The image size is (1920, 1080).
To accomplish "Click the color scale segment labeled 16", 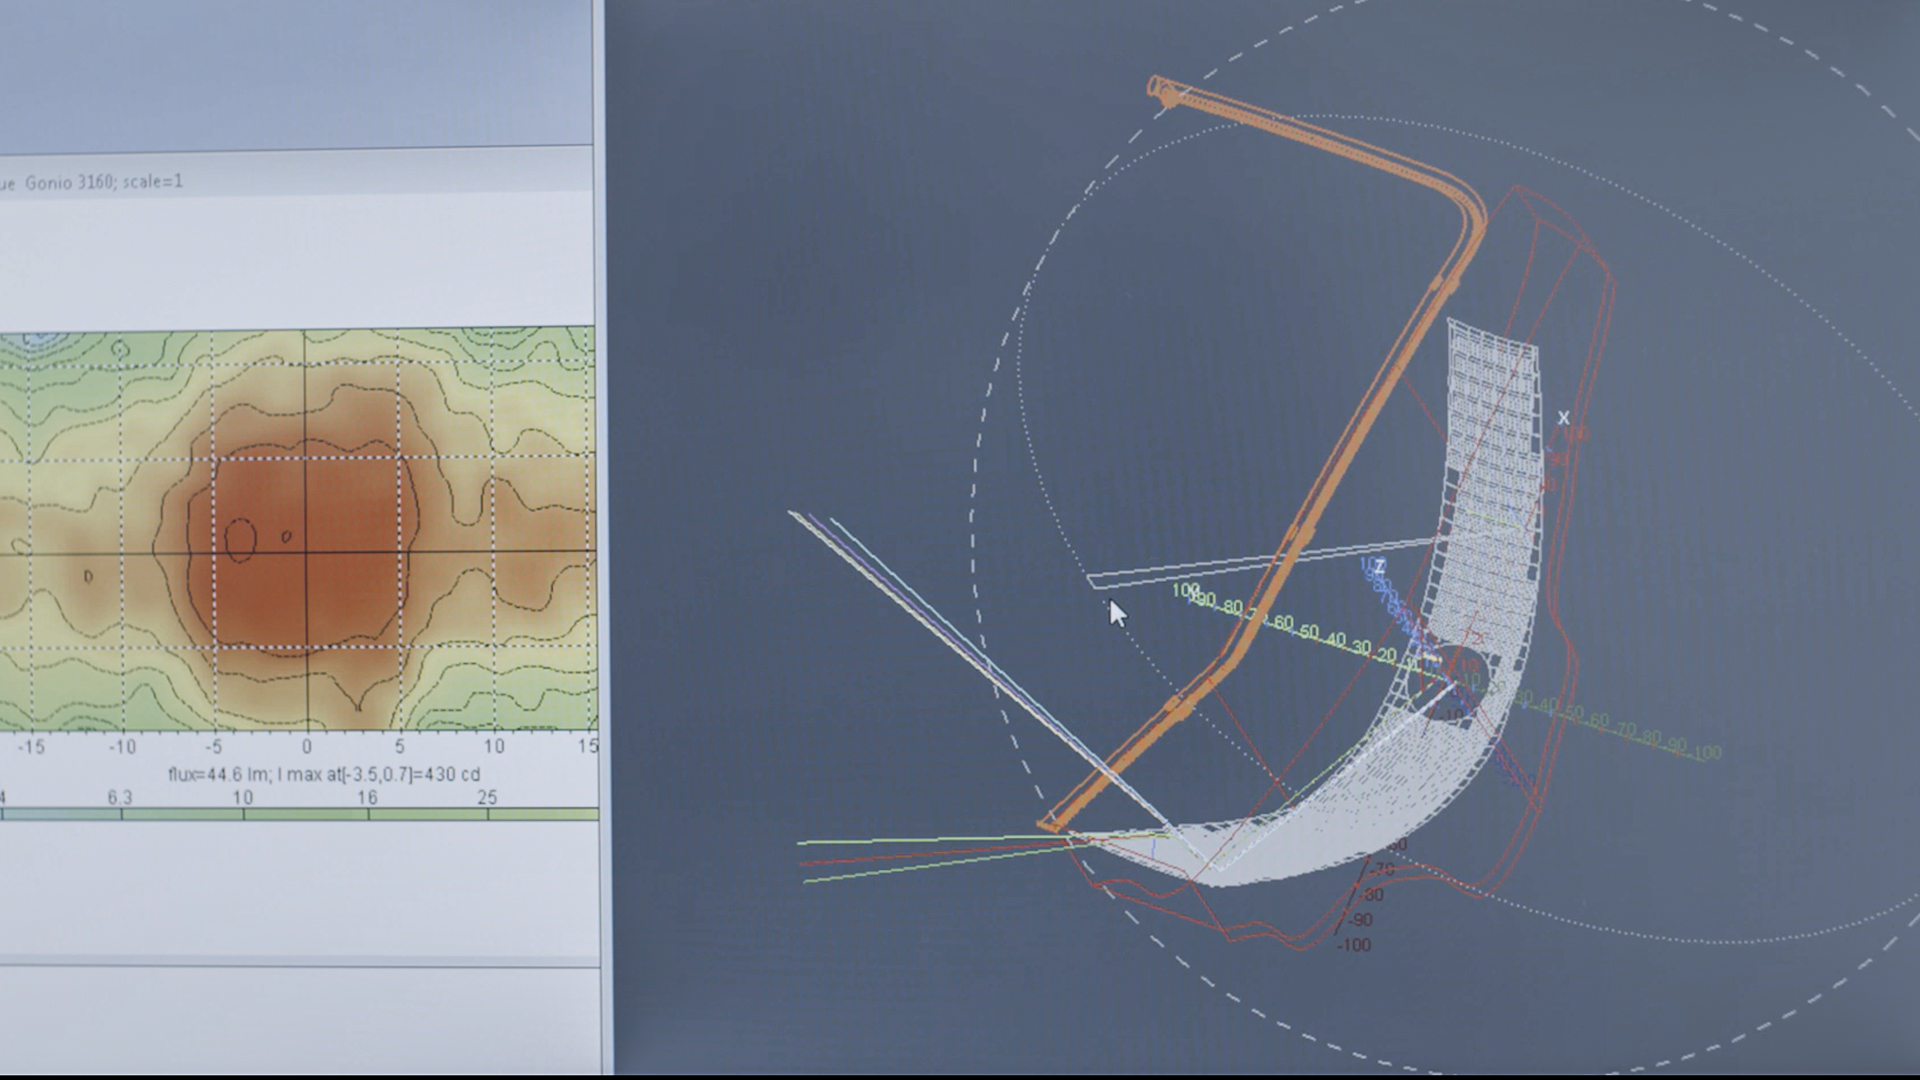I will 368,814.
